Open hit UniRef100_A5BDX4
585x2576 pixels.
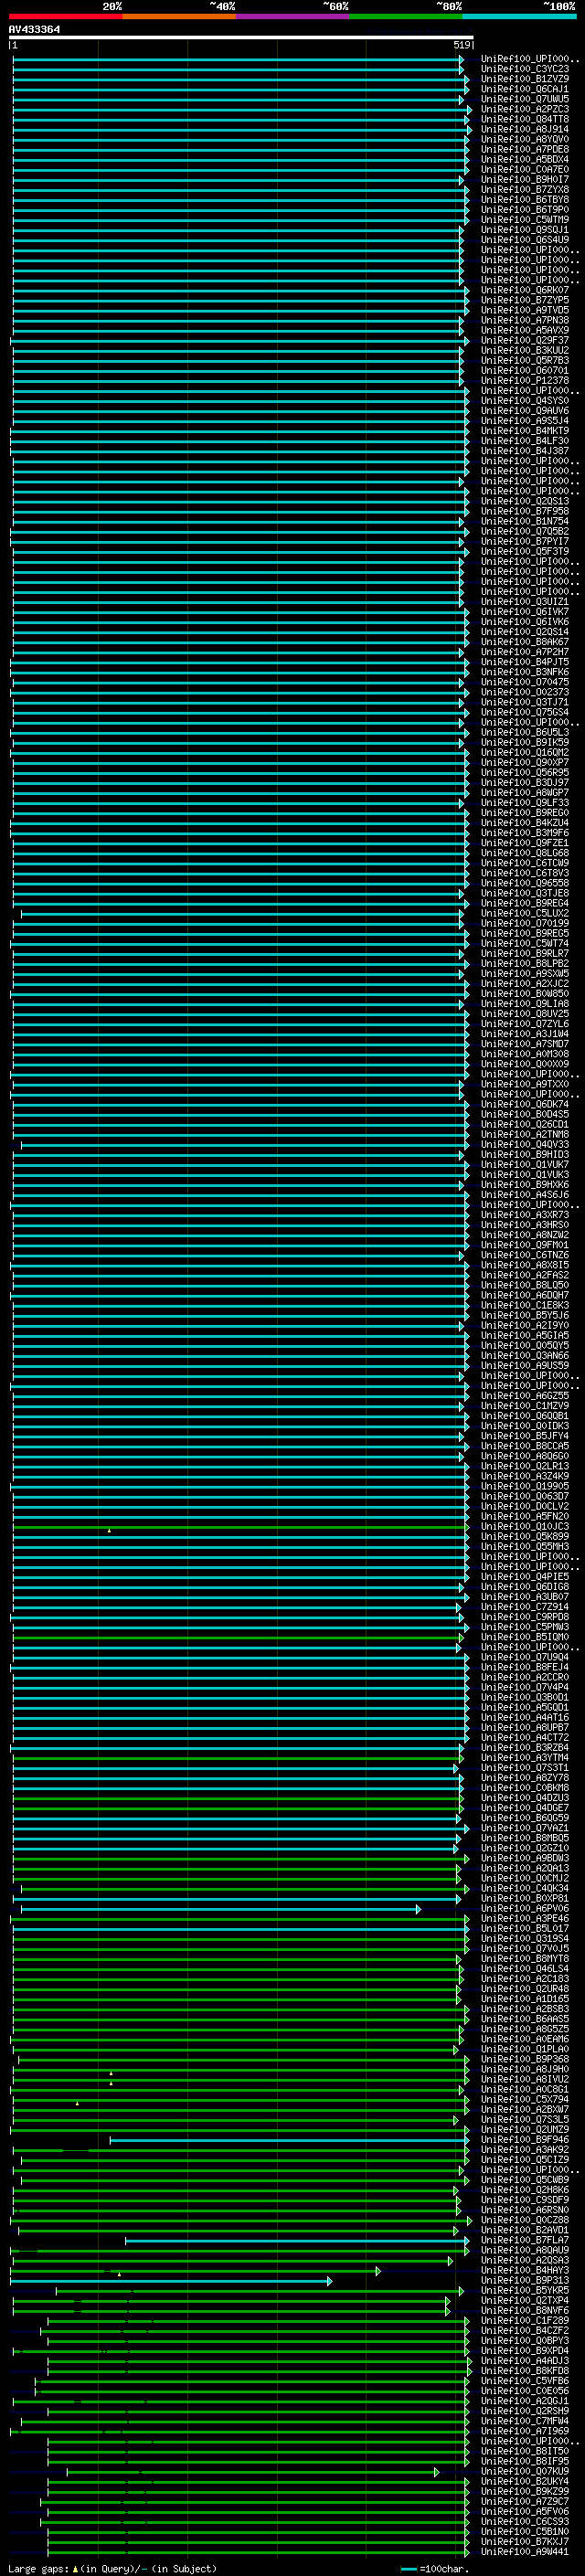[x=525, y=159]
